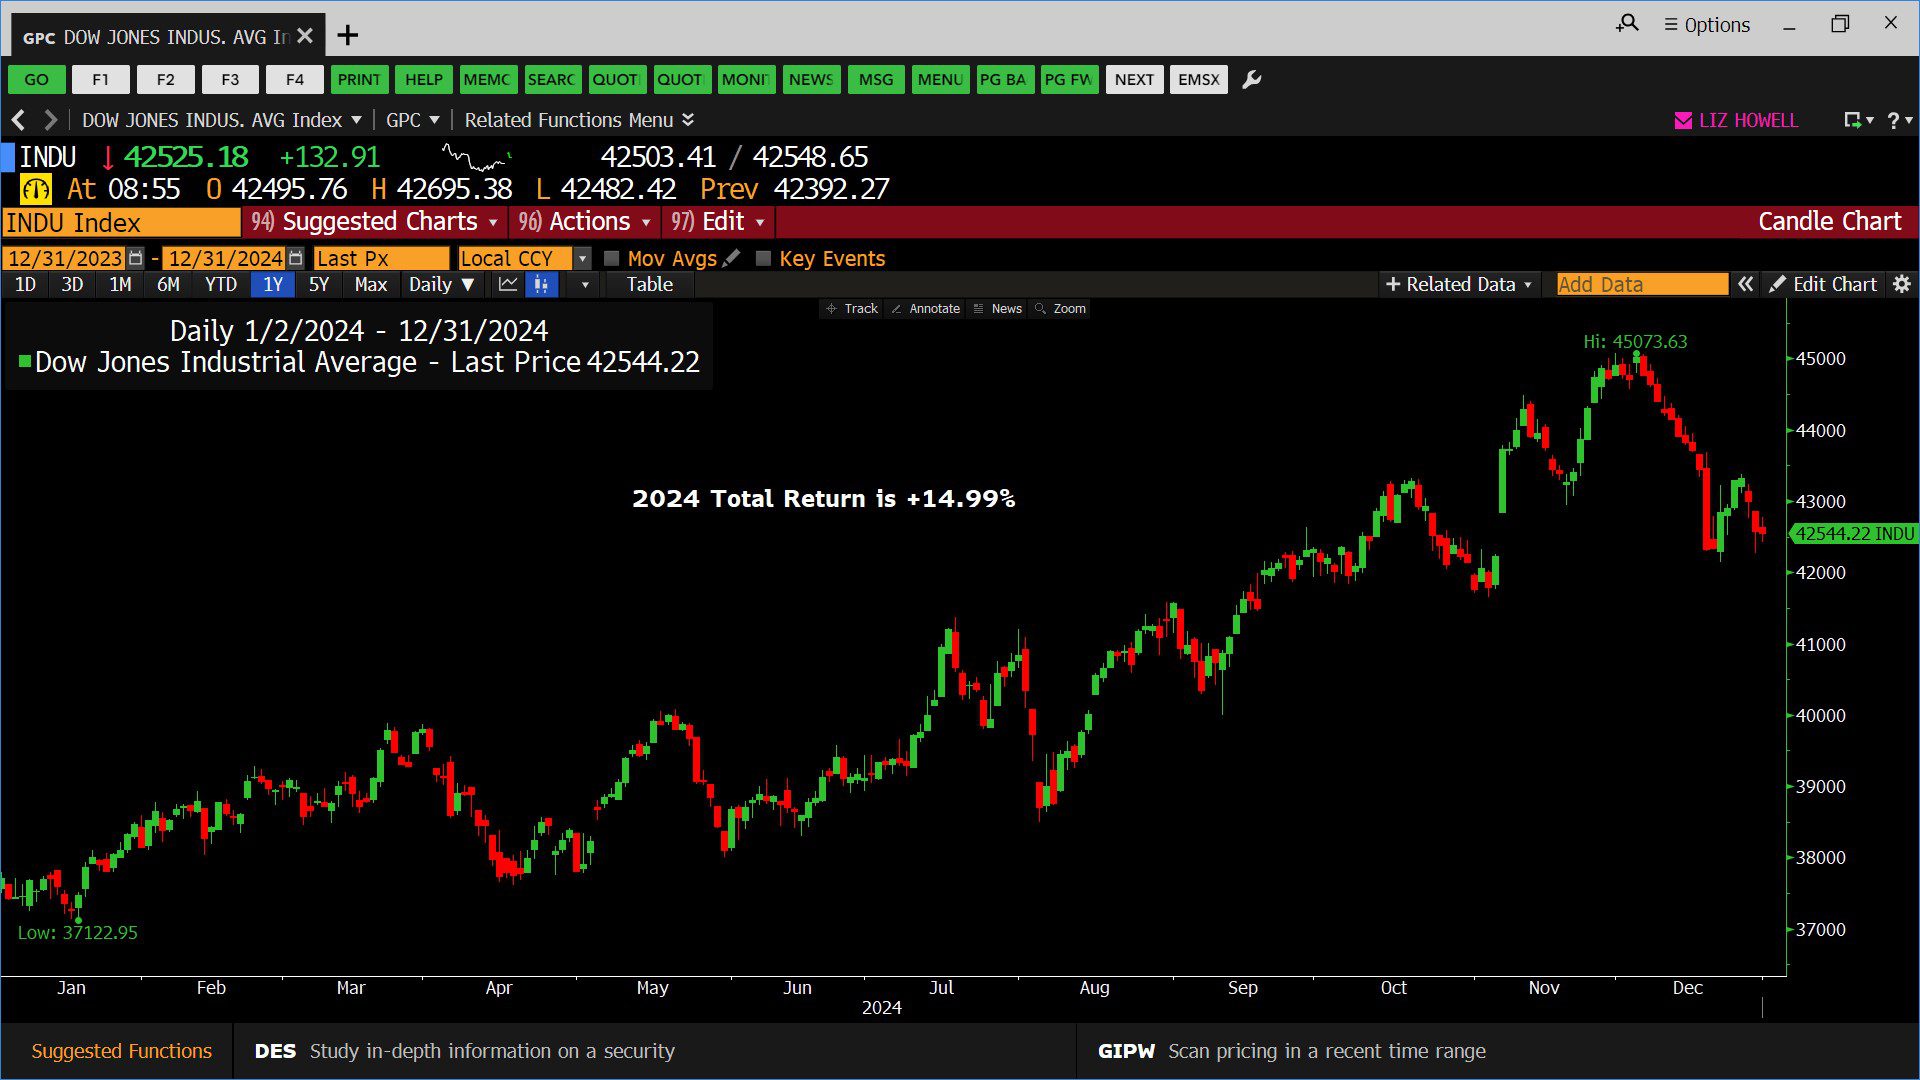Screen dimensions: 1920x1080
Task: Open the LIZ HOWELL message envelope
Action: coord(1683,120)
